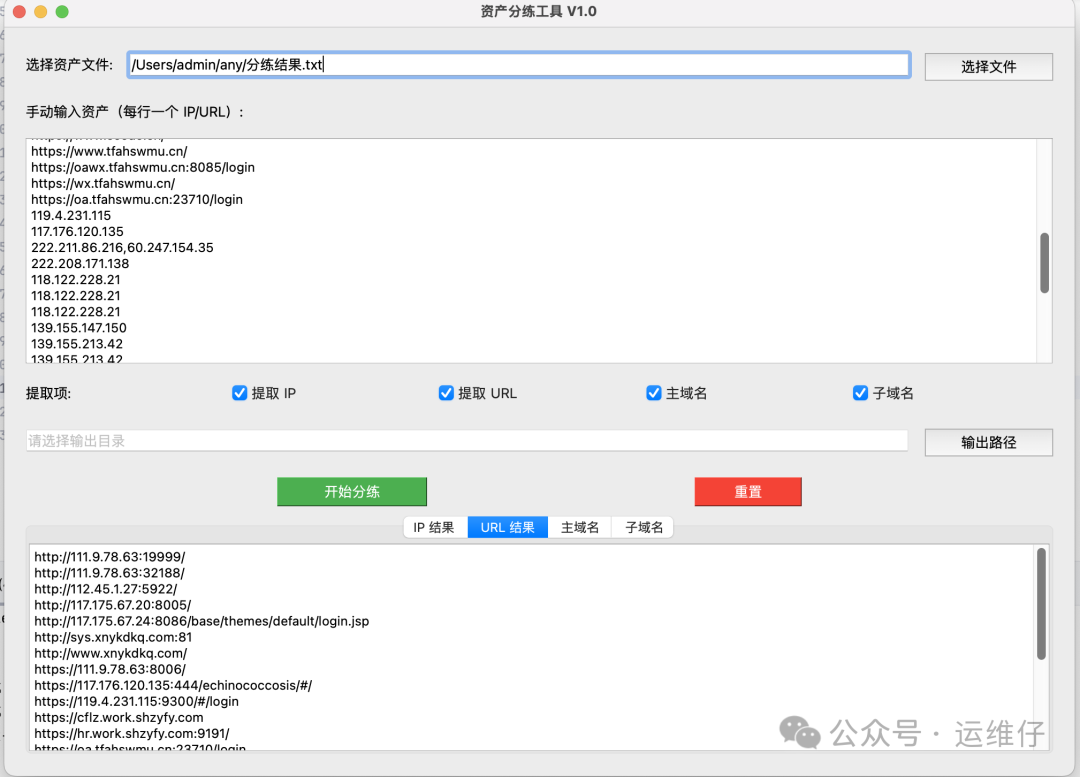The width and height of the screenshot is (1080, 777).
Task: Toggle the 主域名 checkbox
Action: point(654,393)
